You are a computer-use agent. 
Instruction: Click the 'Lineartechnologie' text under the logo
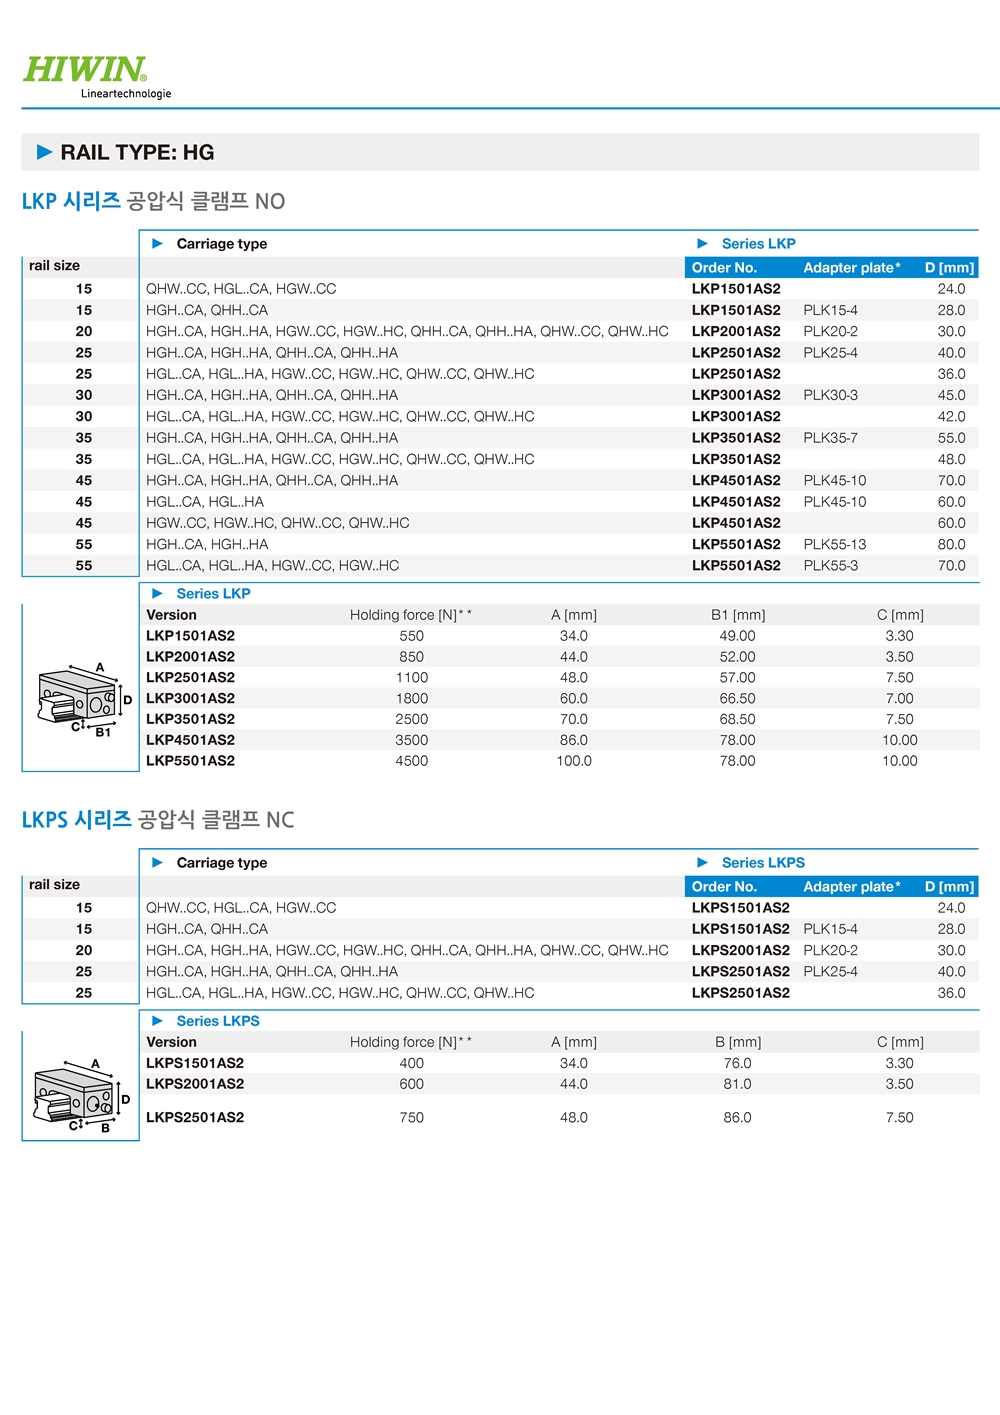pyautogui.click(x=126, y=94)
